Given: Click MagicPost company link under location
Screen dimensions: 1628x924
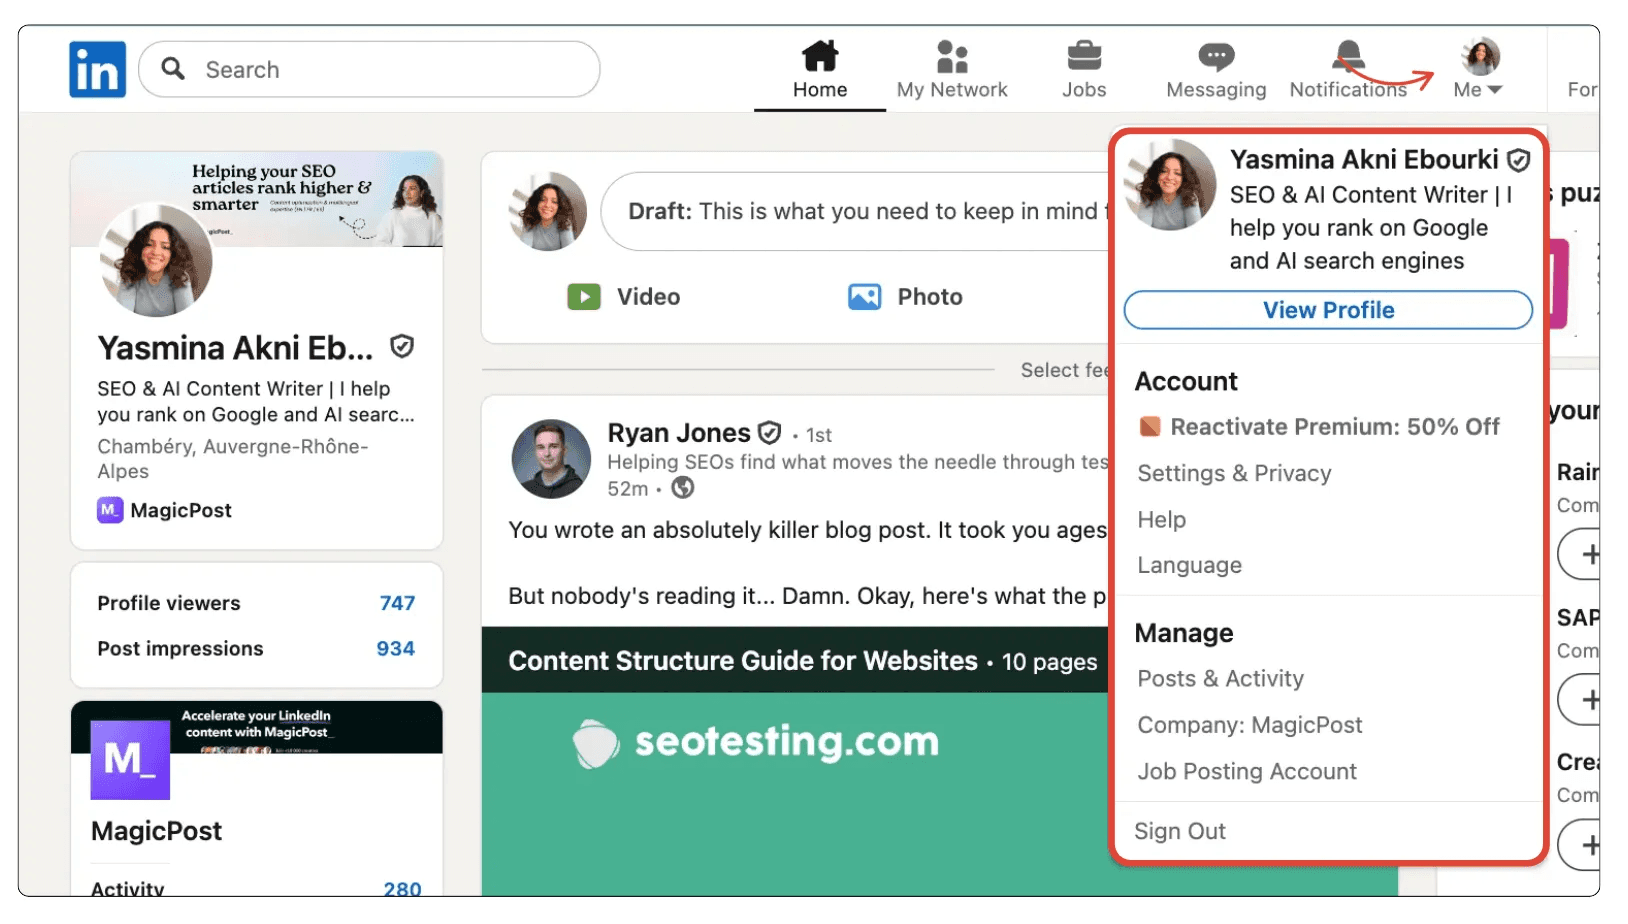Looking at the screenshot, I should point(181,510).
